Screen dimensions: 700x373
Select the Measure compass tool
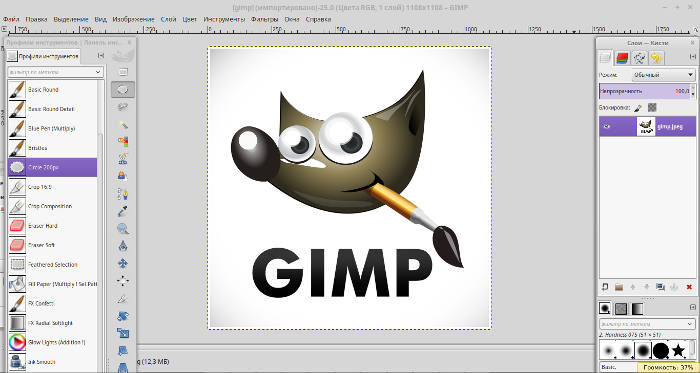(123, 246)
